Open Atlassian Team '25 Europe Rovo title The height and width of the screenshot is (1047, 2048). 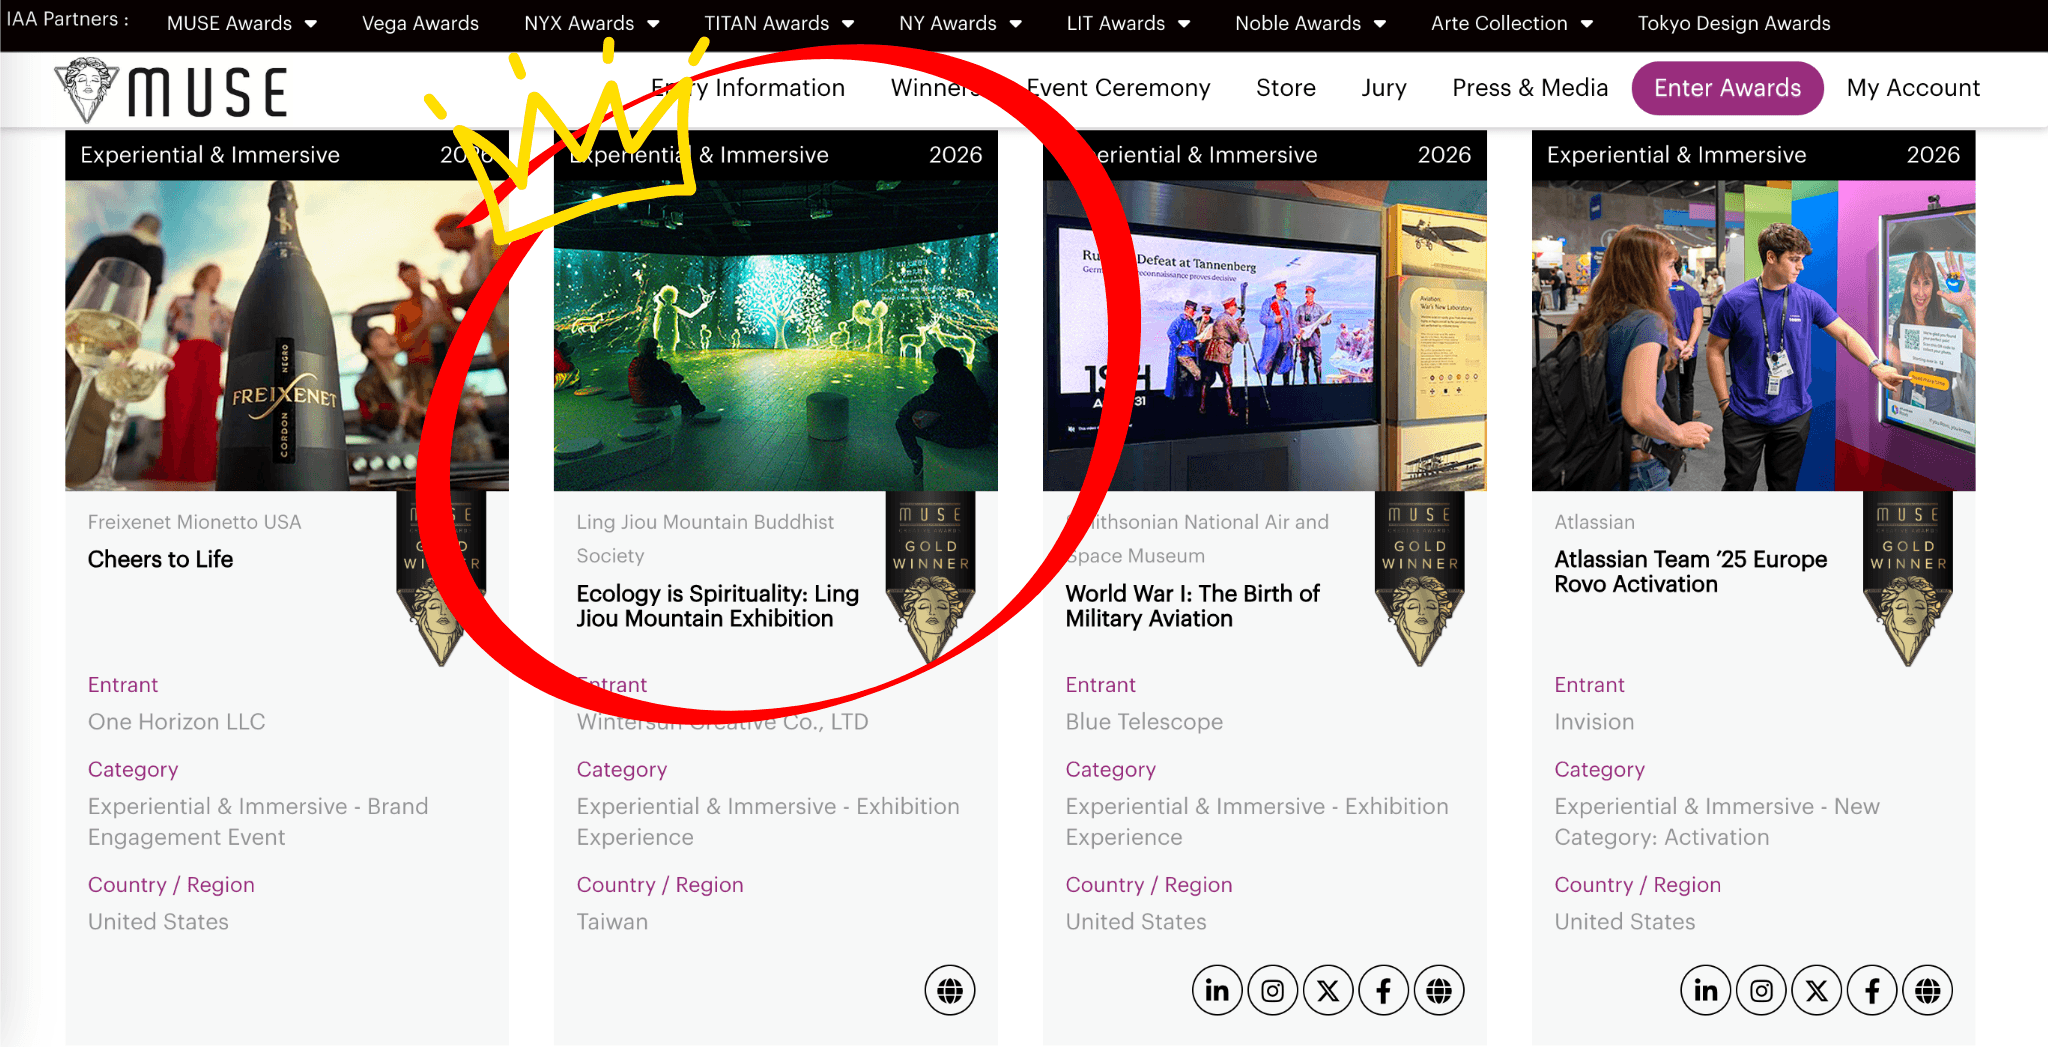click(x=1690, y=572)
